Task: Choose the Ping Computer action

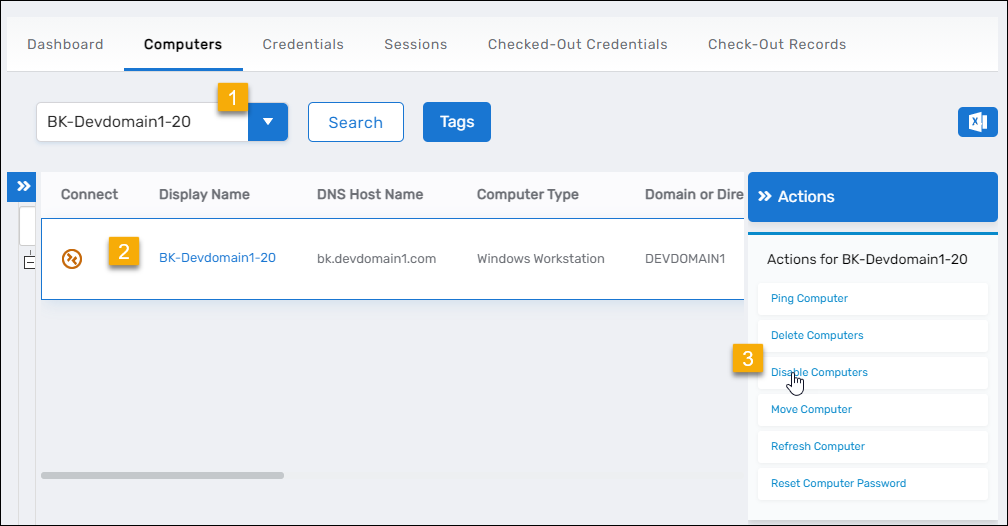Action: coord(809,299)
